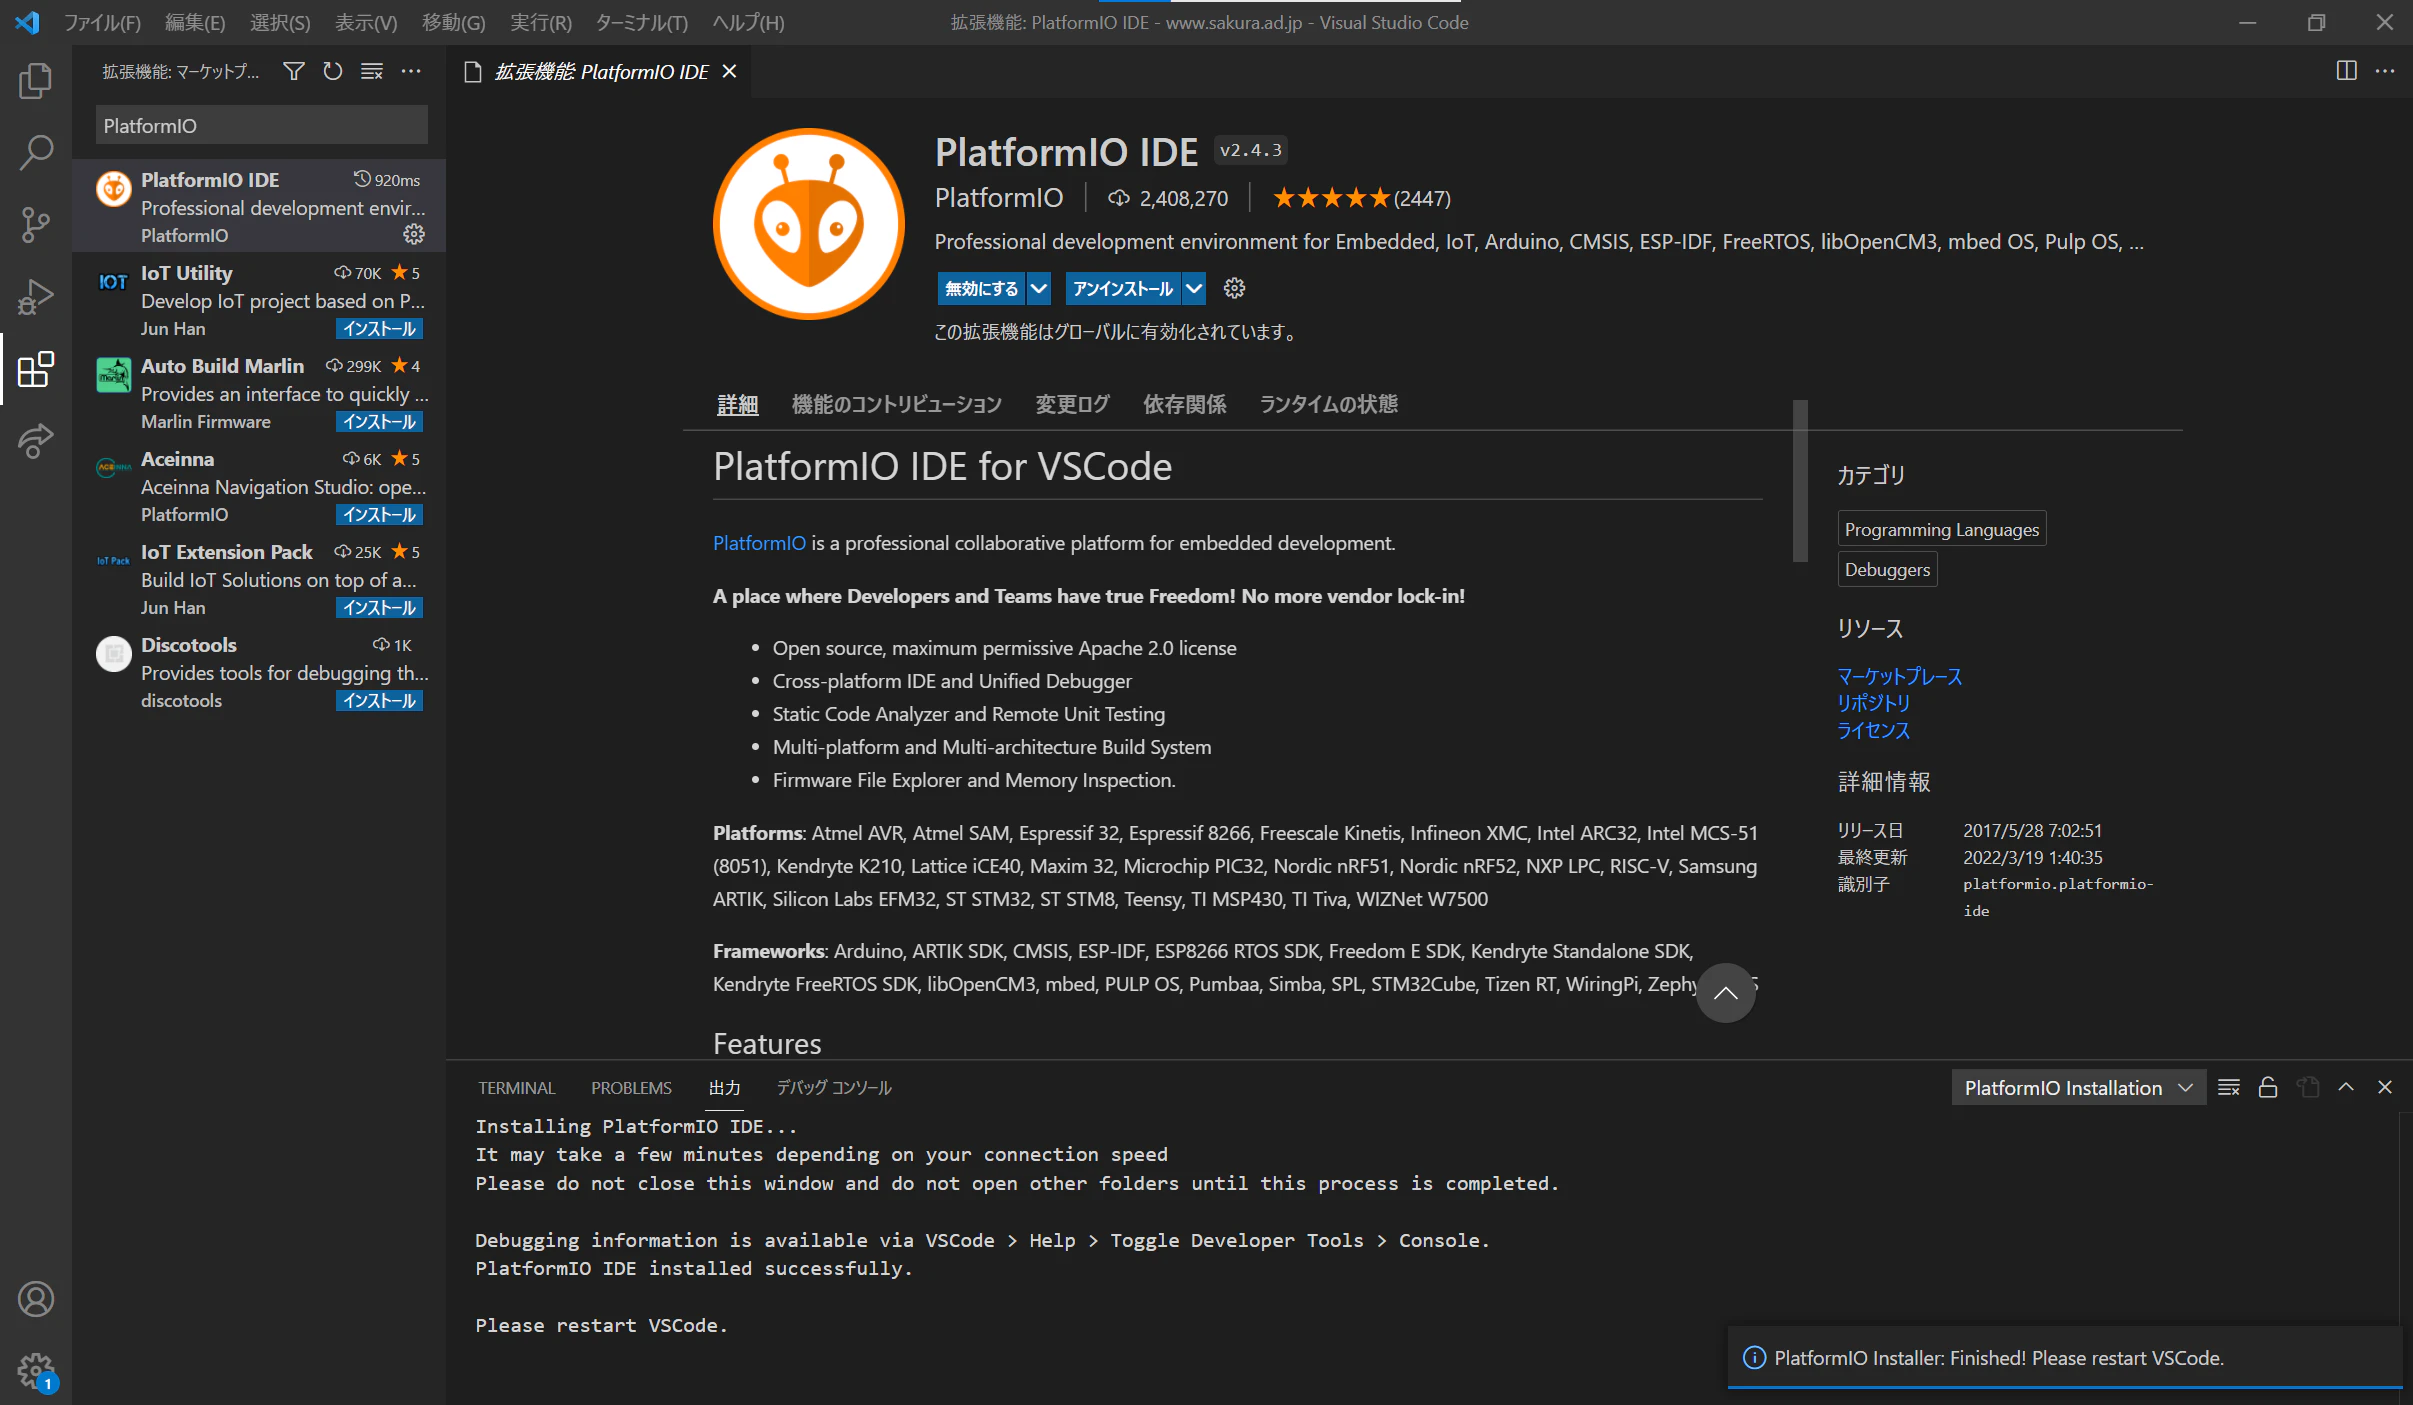Maximize the output panel with chevron
Viewport: 2413px width, 1405px height.
click(2346, 1087)
